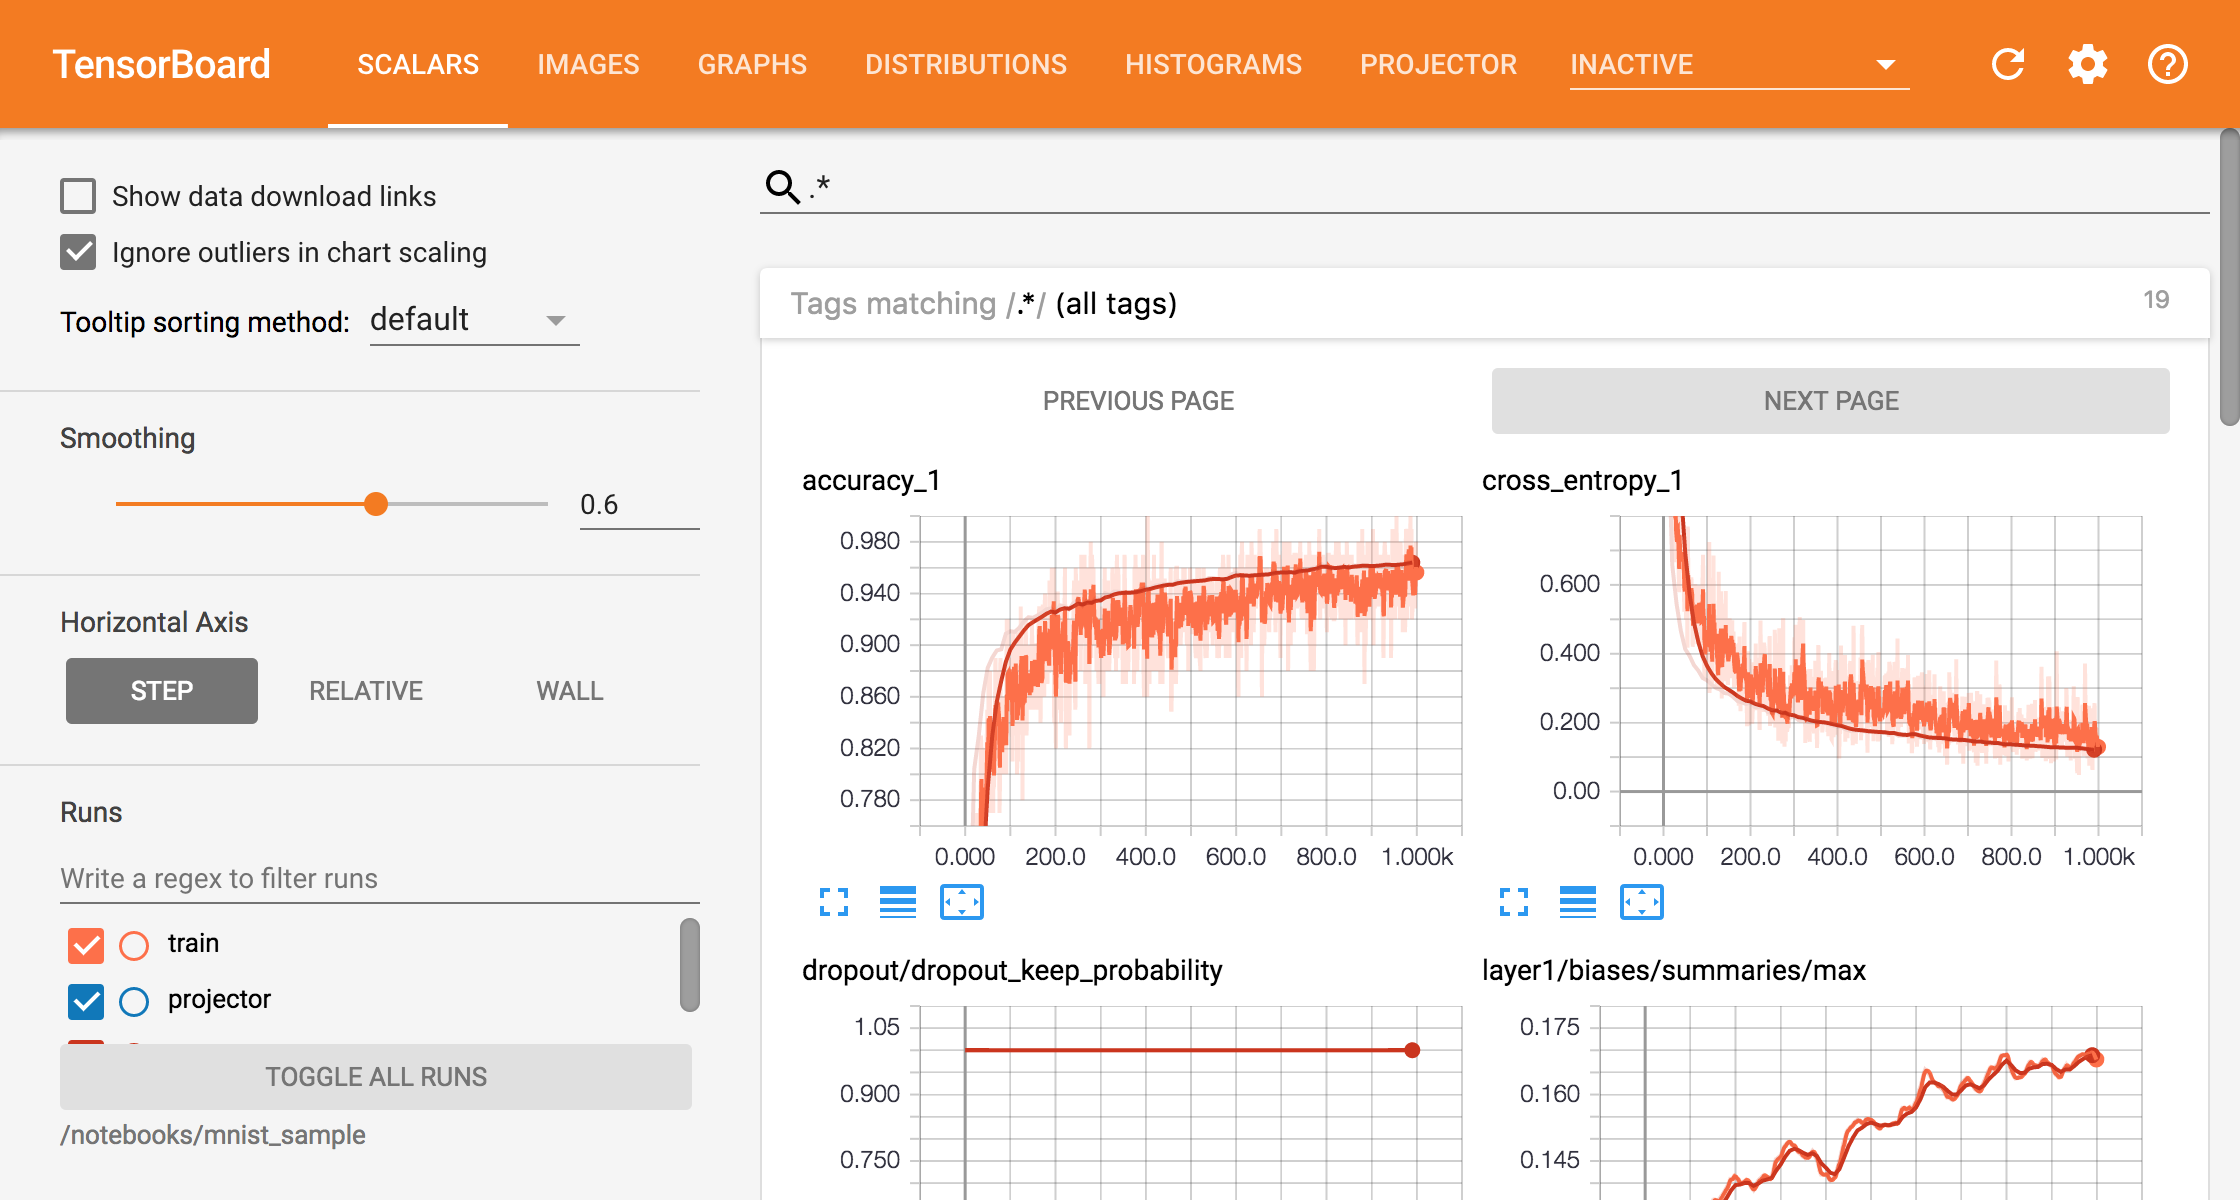Uncheck the train run checkbox
The height and width of the screenshot is (1200, 2240).
click(86, 944)
